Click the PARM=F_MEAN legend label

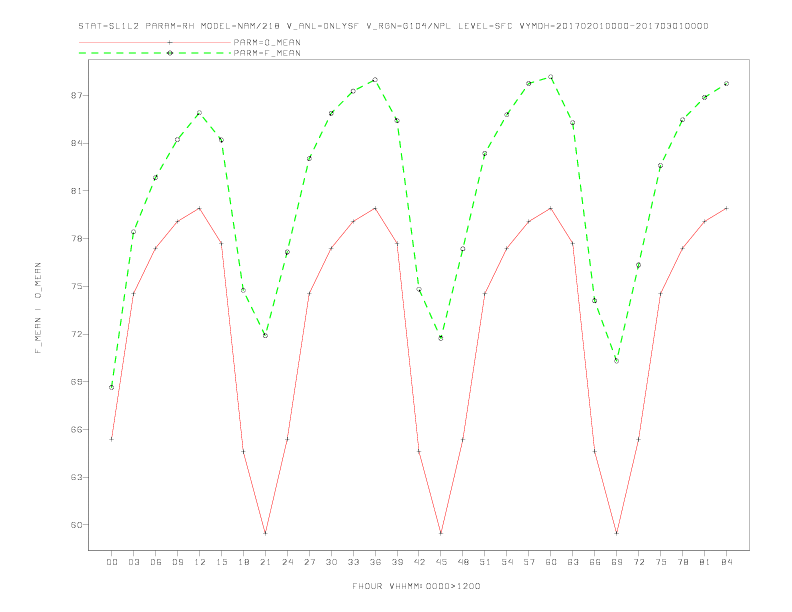point(267,53)
